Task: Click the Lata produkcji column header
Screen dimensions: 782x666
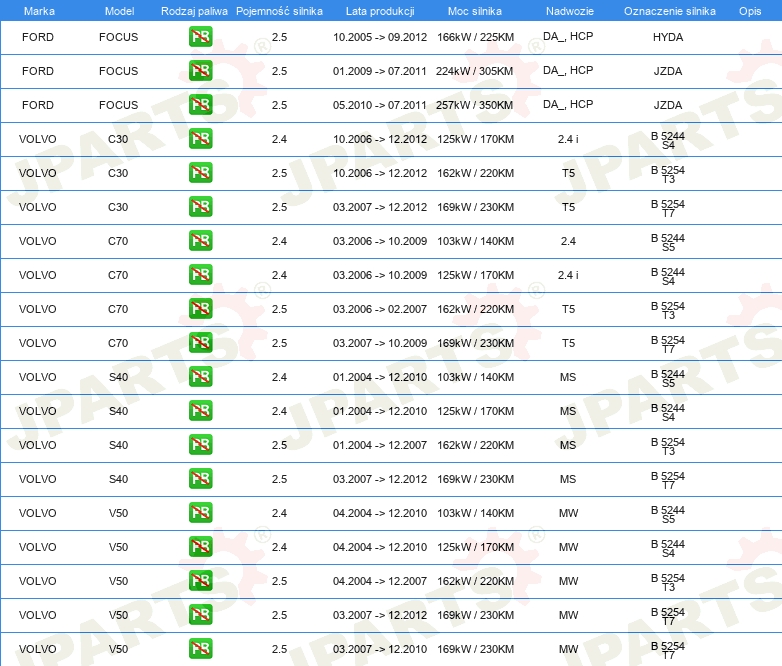Action: coord(380,11)
